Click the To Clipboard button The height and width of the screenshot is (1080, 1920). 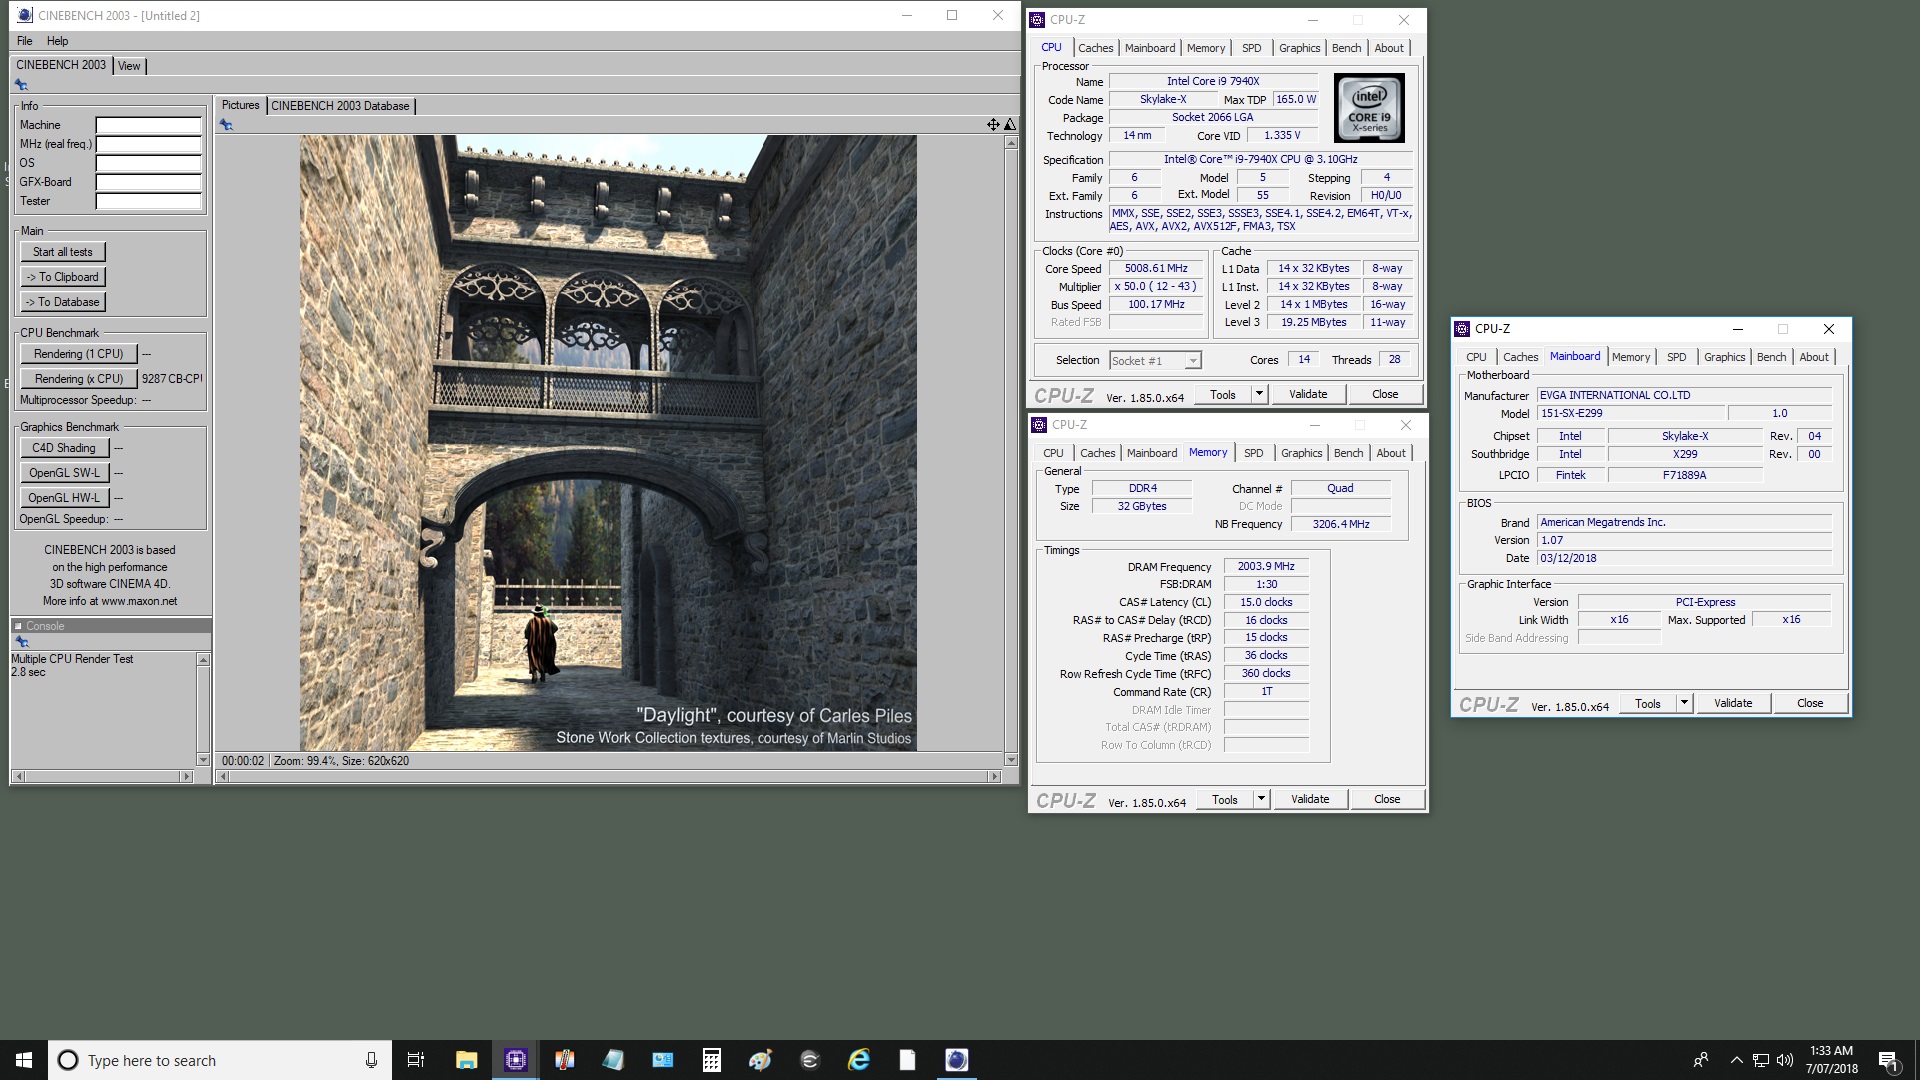[x=63, y=277]
